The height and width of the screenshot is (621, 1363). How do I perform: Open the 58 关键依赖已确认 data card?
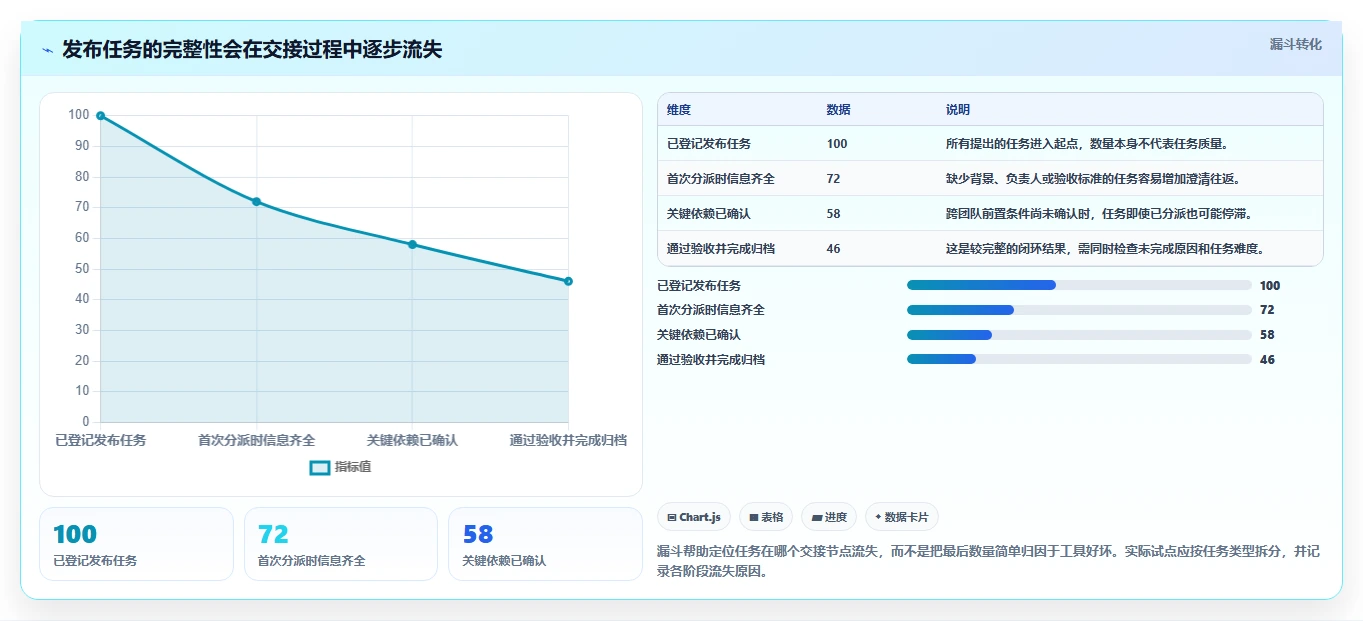tap(545, 544)
